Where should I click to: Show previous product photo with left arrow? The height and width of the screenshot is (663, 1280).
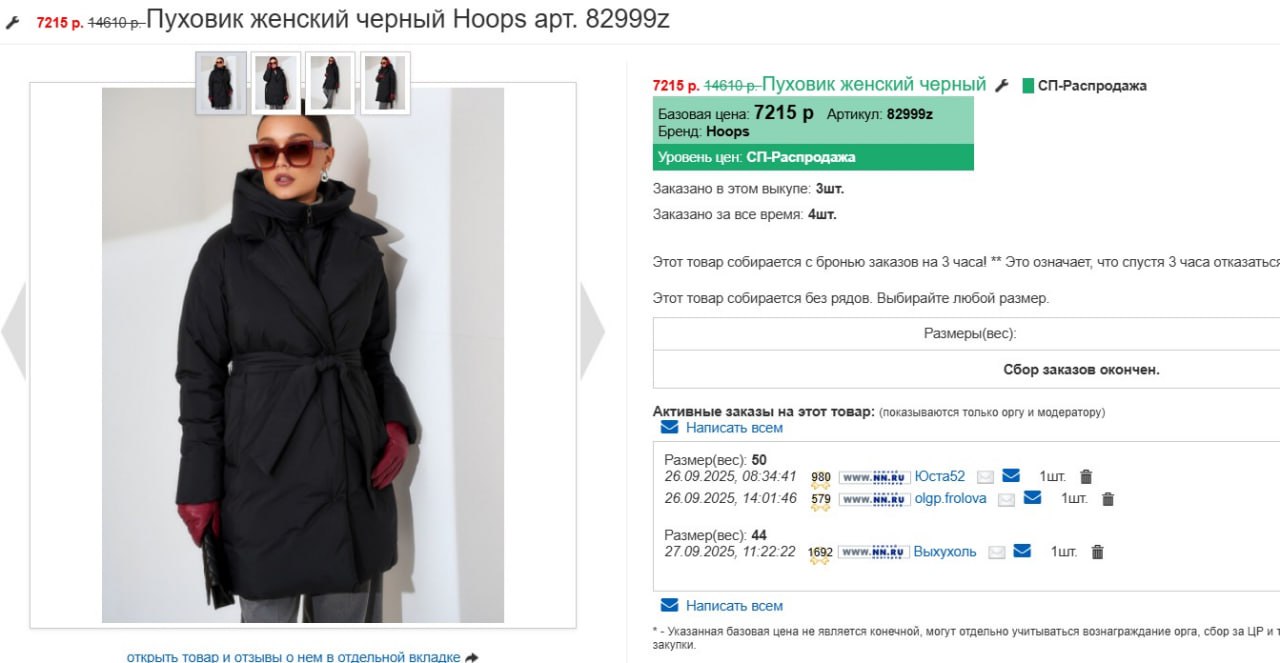[x=13, y=331]
